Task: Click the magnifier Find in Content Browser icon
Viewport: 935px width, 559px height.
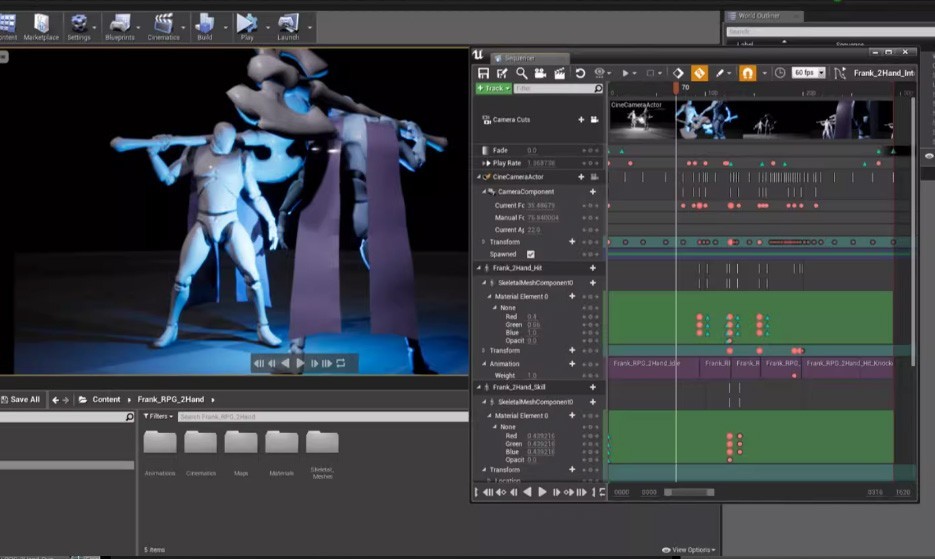Action: [x=521, y=73]
